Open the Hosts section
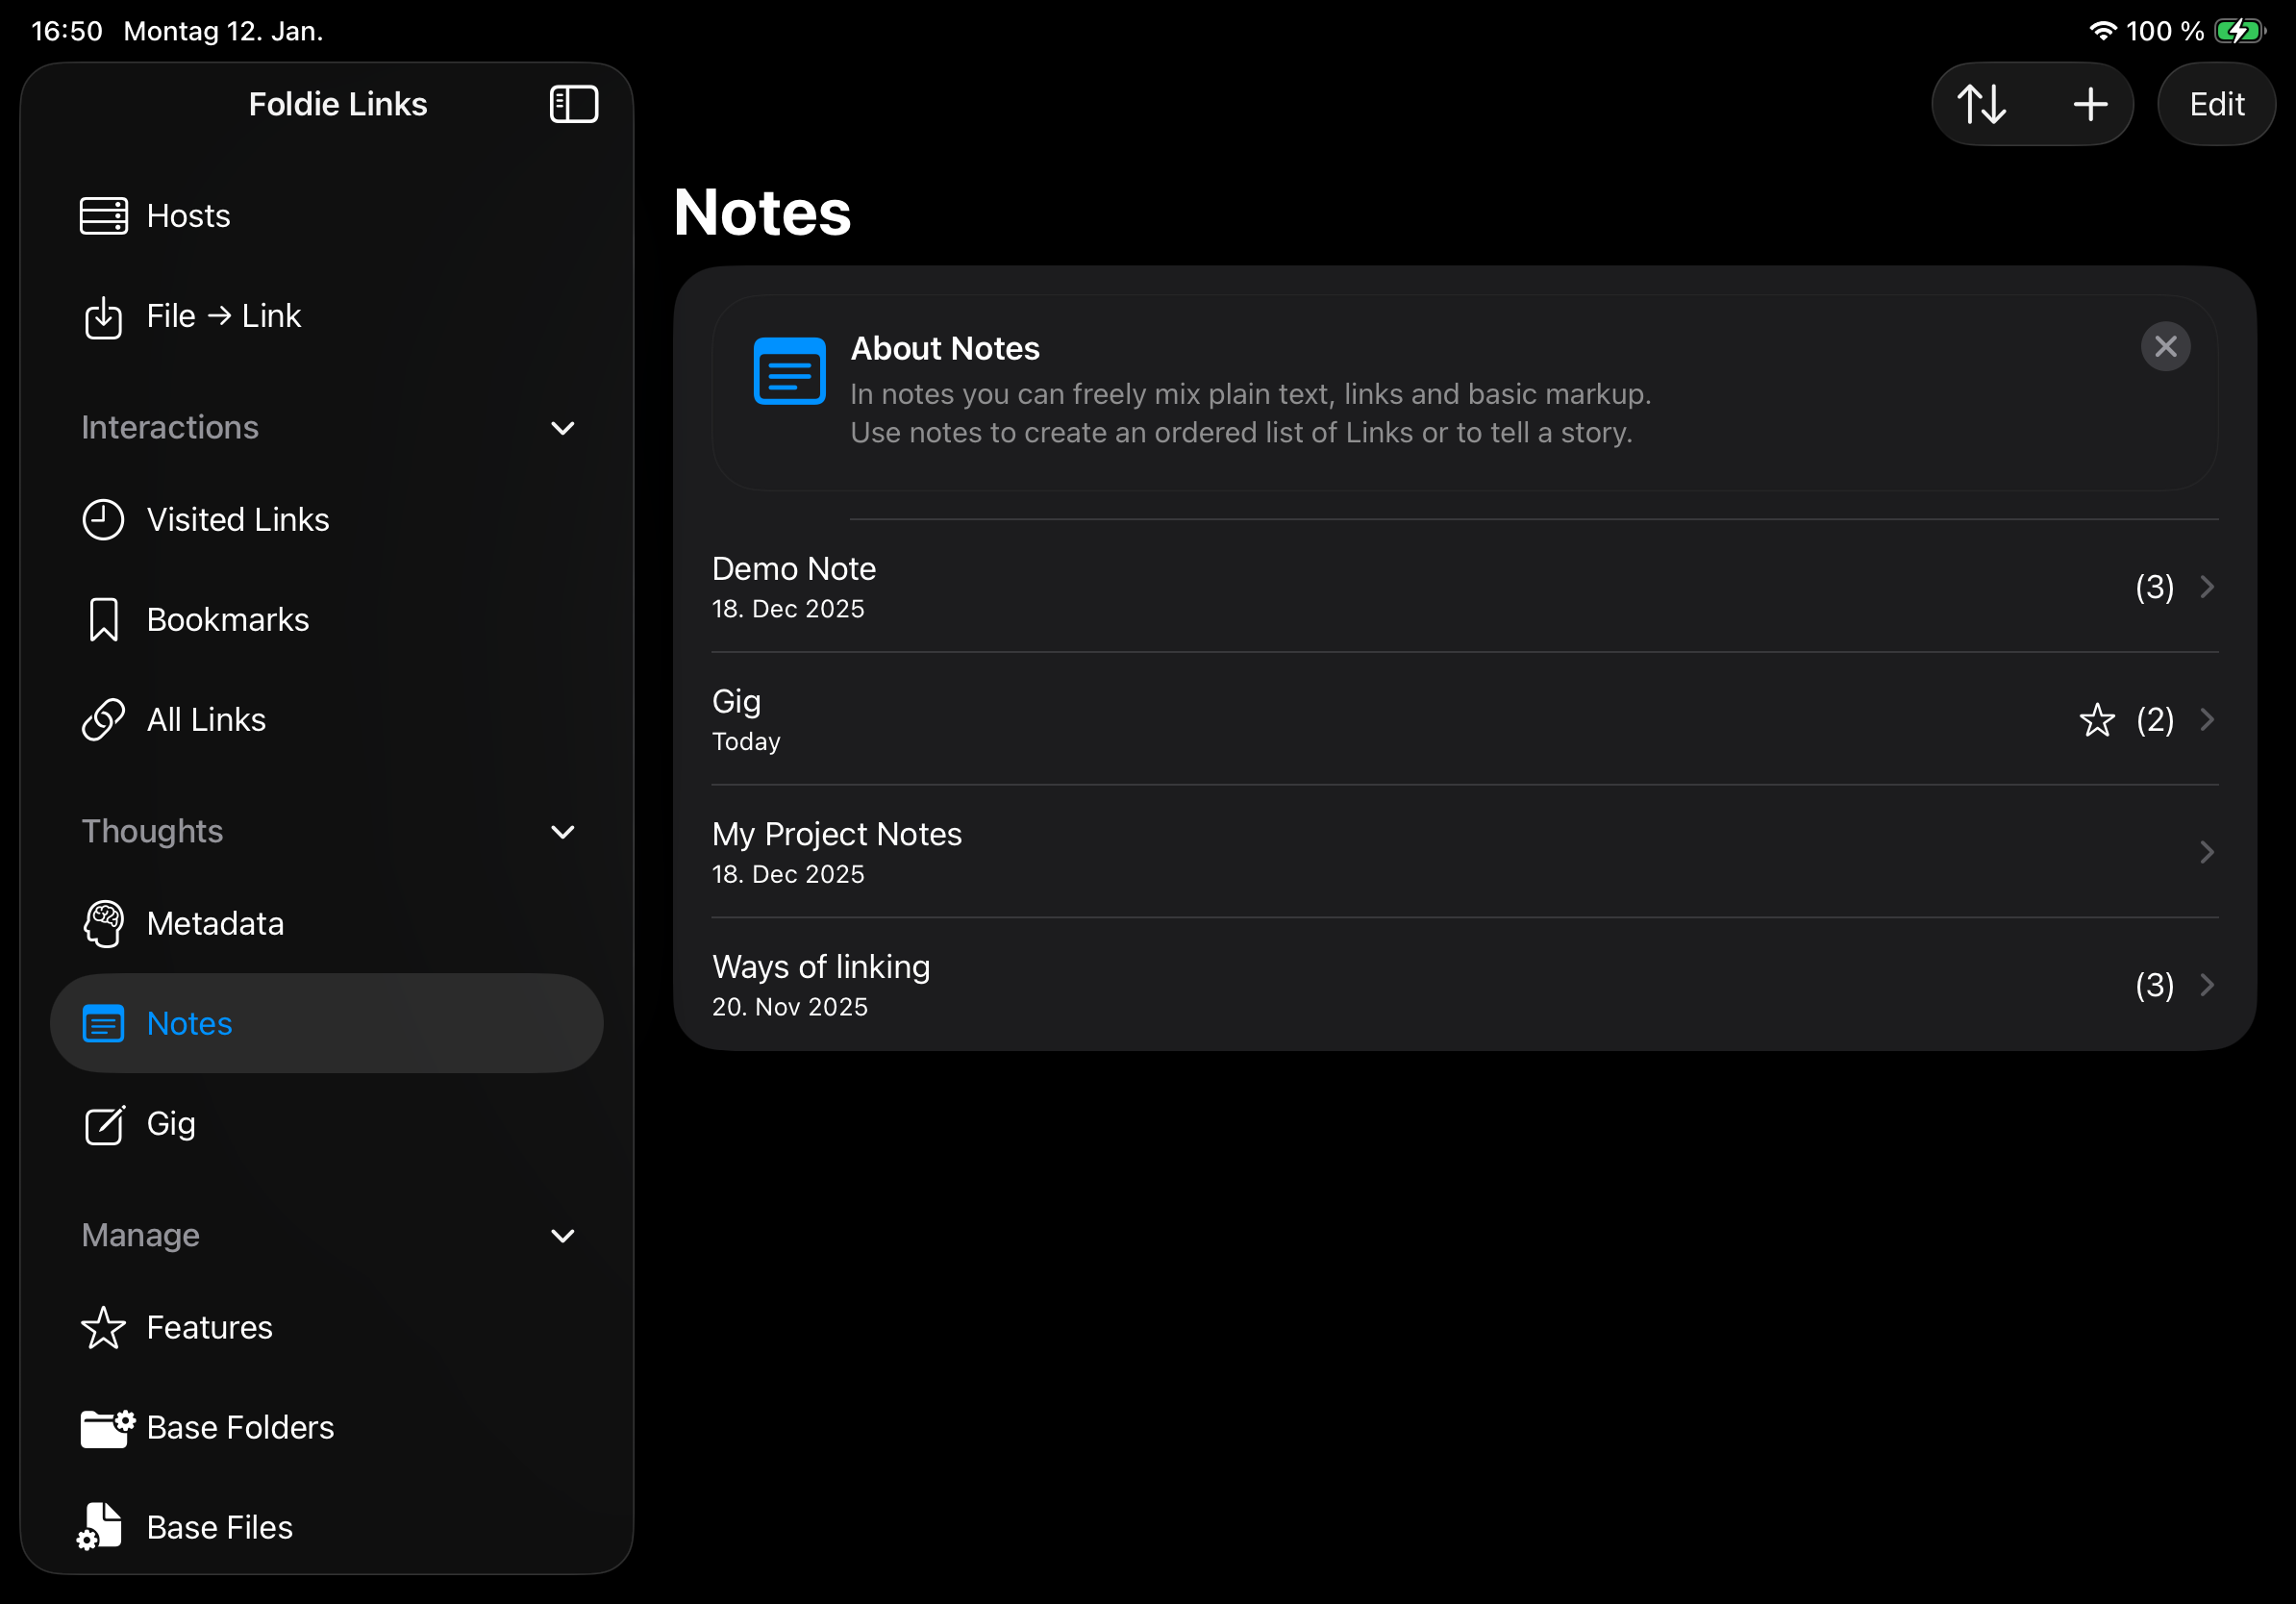The height and width of the screenshot is (1604, 2296). pos(188,215)
